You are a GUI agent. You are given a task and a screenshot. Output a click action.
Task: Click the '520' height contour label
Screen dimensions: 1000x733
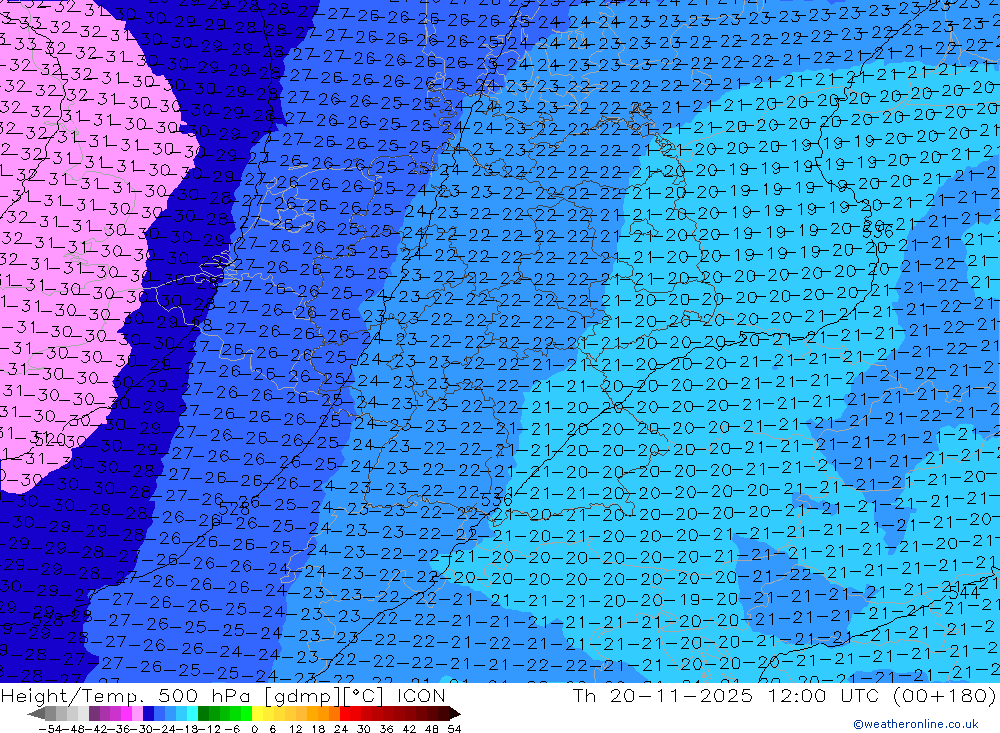[49, 440]
